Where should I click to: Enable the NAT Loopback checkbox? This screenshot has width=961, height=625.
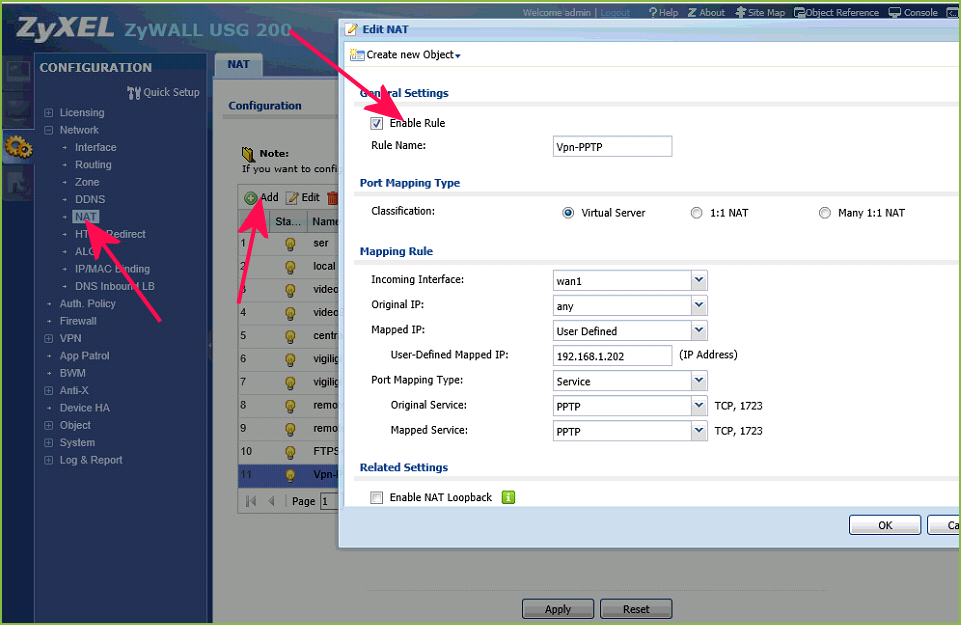[376, 498]
